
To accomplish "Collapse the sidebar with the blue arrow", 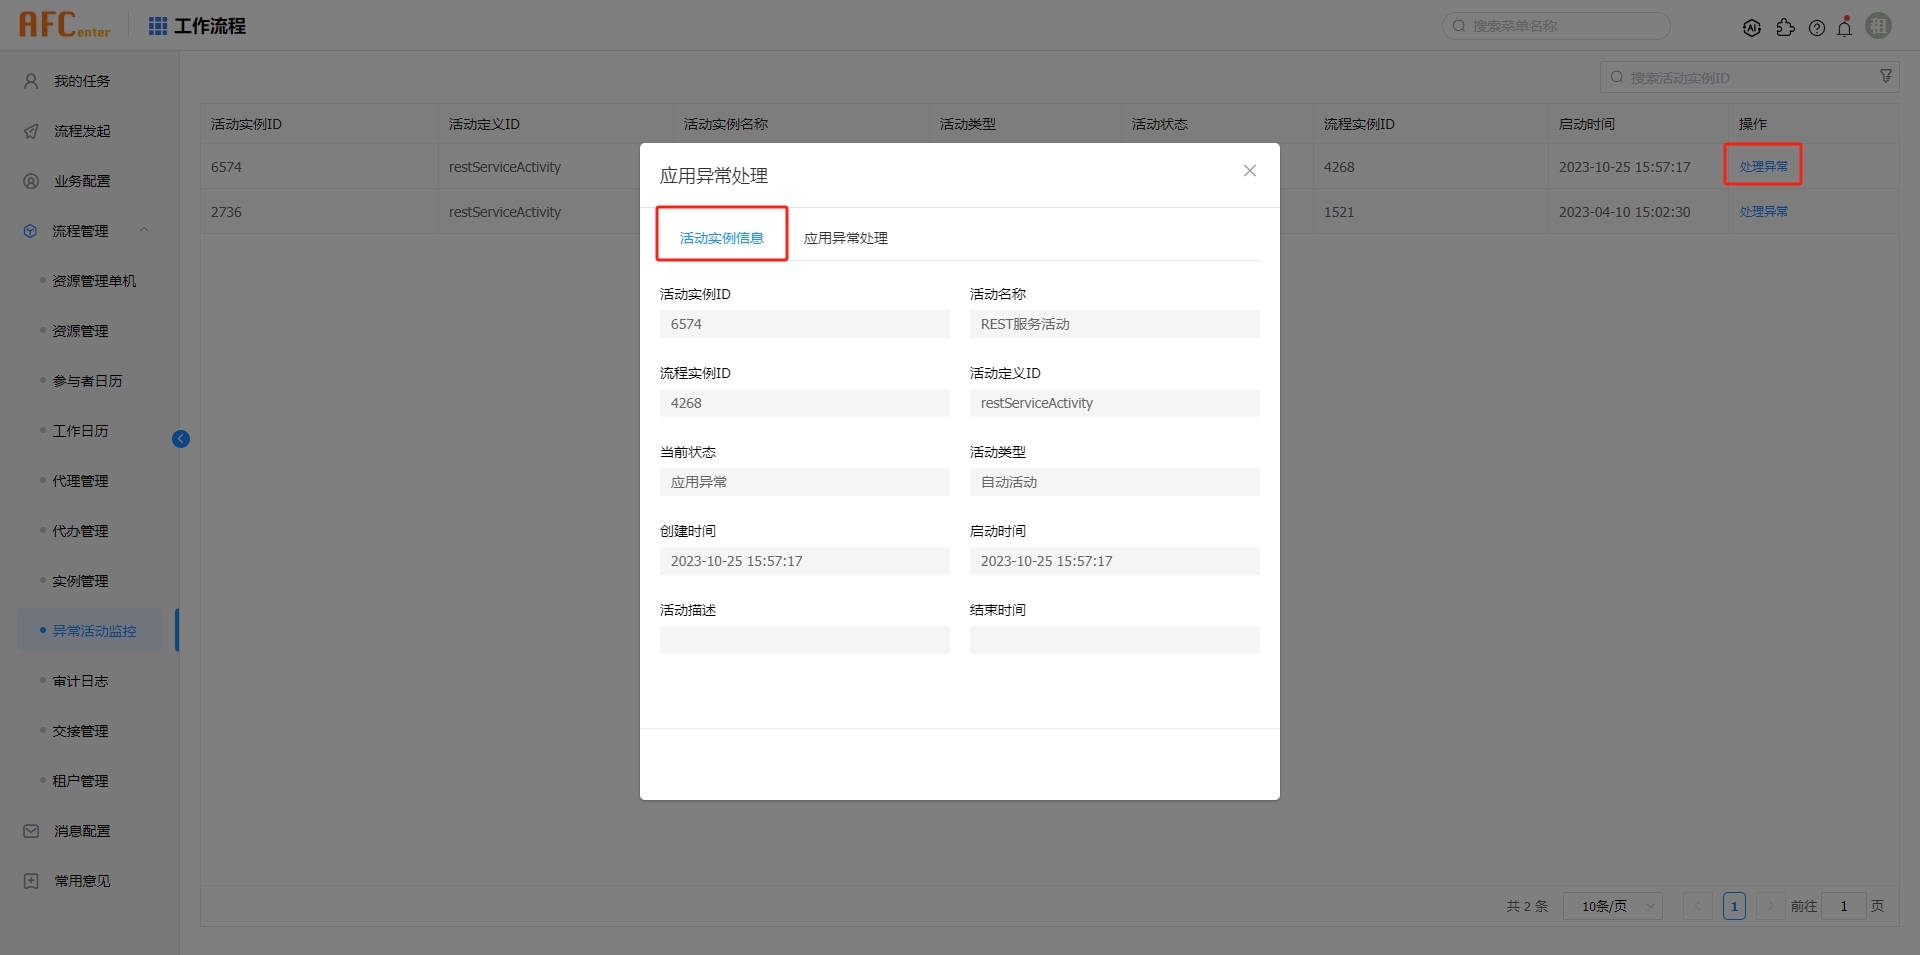I will (181, 439).
